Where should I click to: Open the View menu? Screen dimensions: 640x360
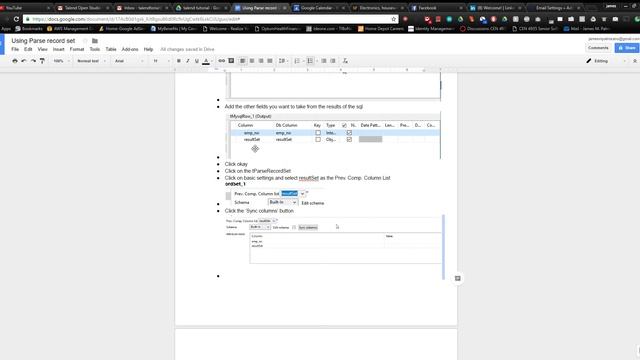pyautogui.click(x=42, y=49)
